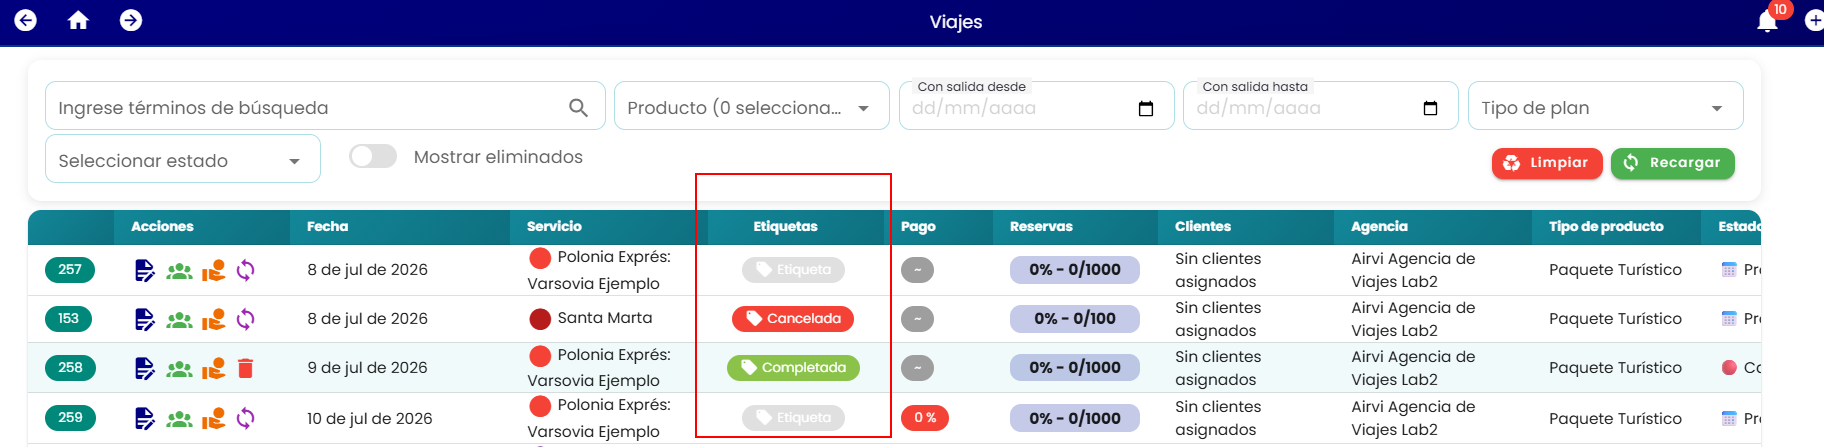Edit trip 153 with document icon

click(x=145, y=319)
